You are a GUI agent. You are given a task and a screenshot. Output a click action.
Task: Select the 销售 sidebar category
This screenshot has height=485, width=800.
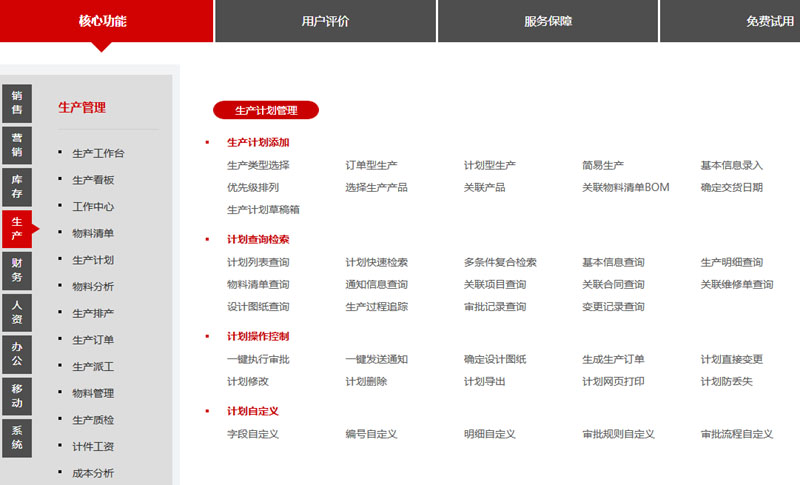click(x=17, y=103)
